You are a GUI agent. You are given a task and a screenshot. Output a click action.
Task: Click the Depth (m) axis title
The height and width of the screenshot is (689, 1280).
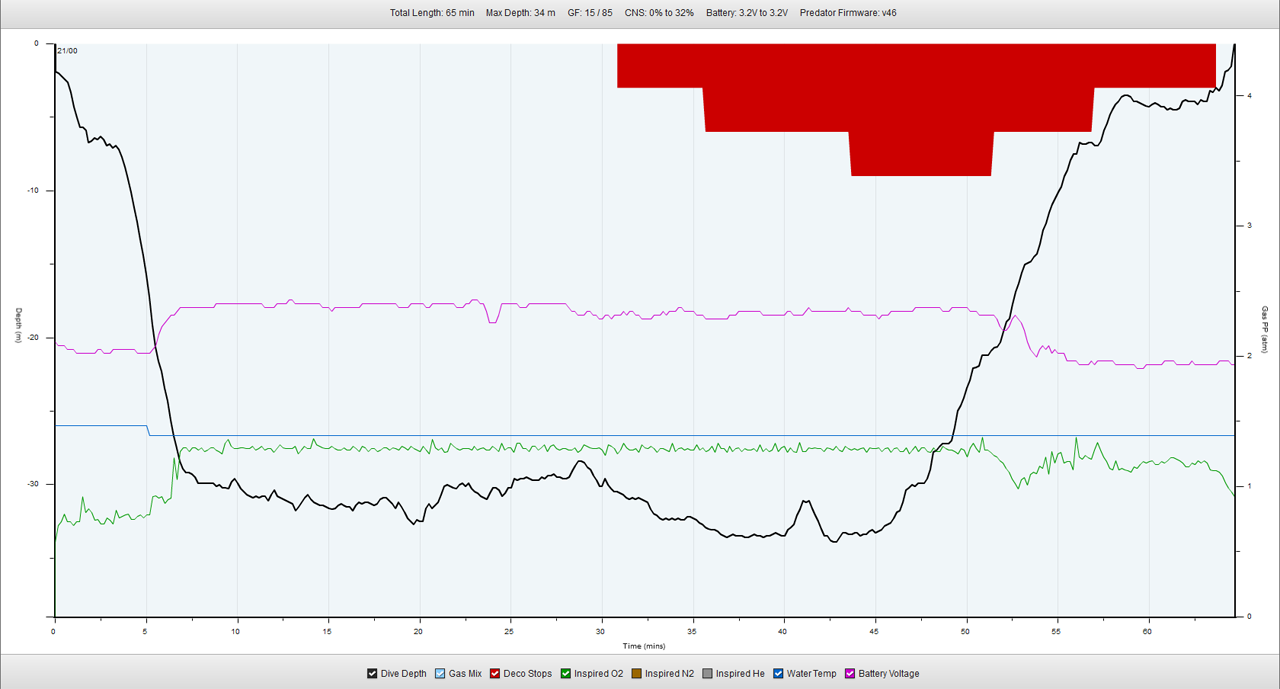click(x=18, y=326)
